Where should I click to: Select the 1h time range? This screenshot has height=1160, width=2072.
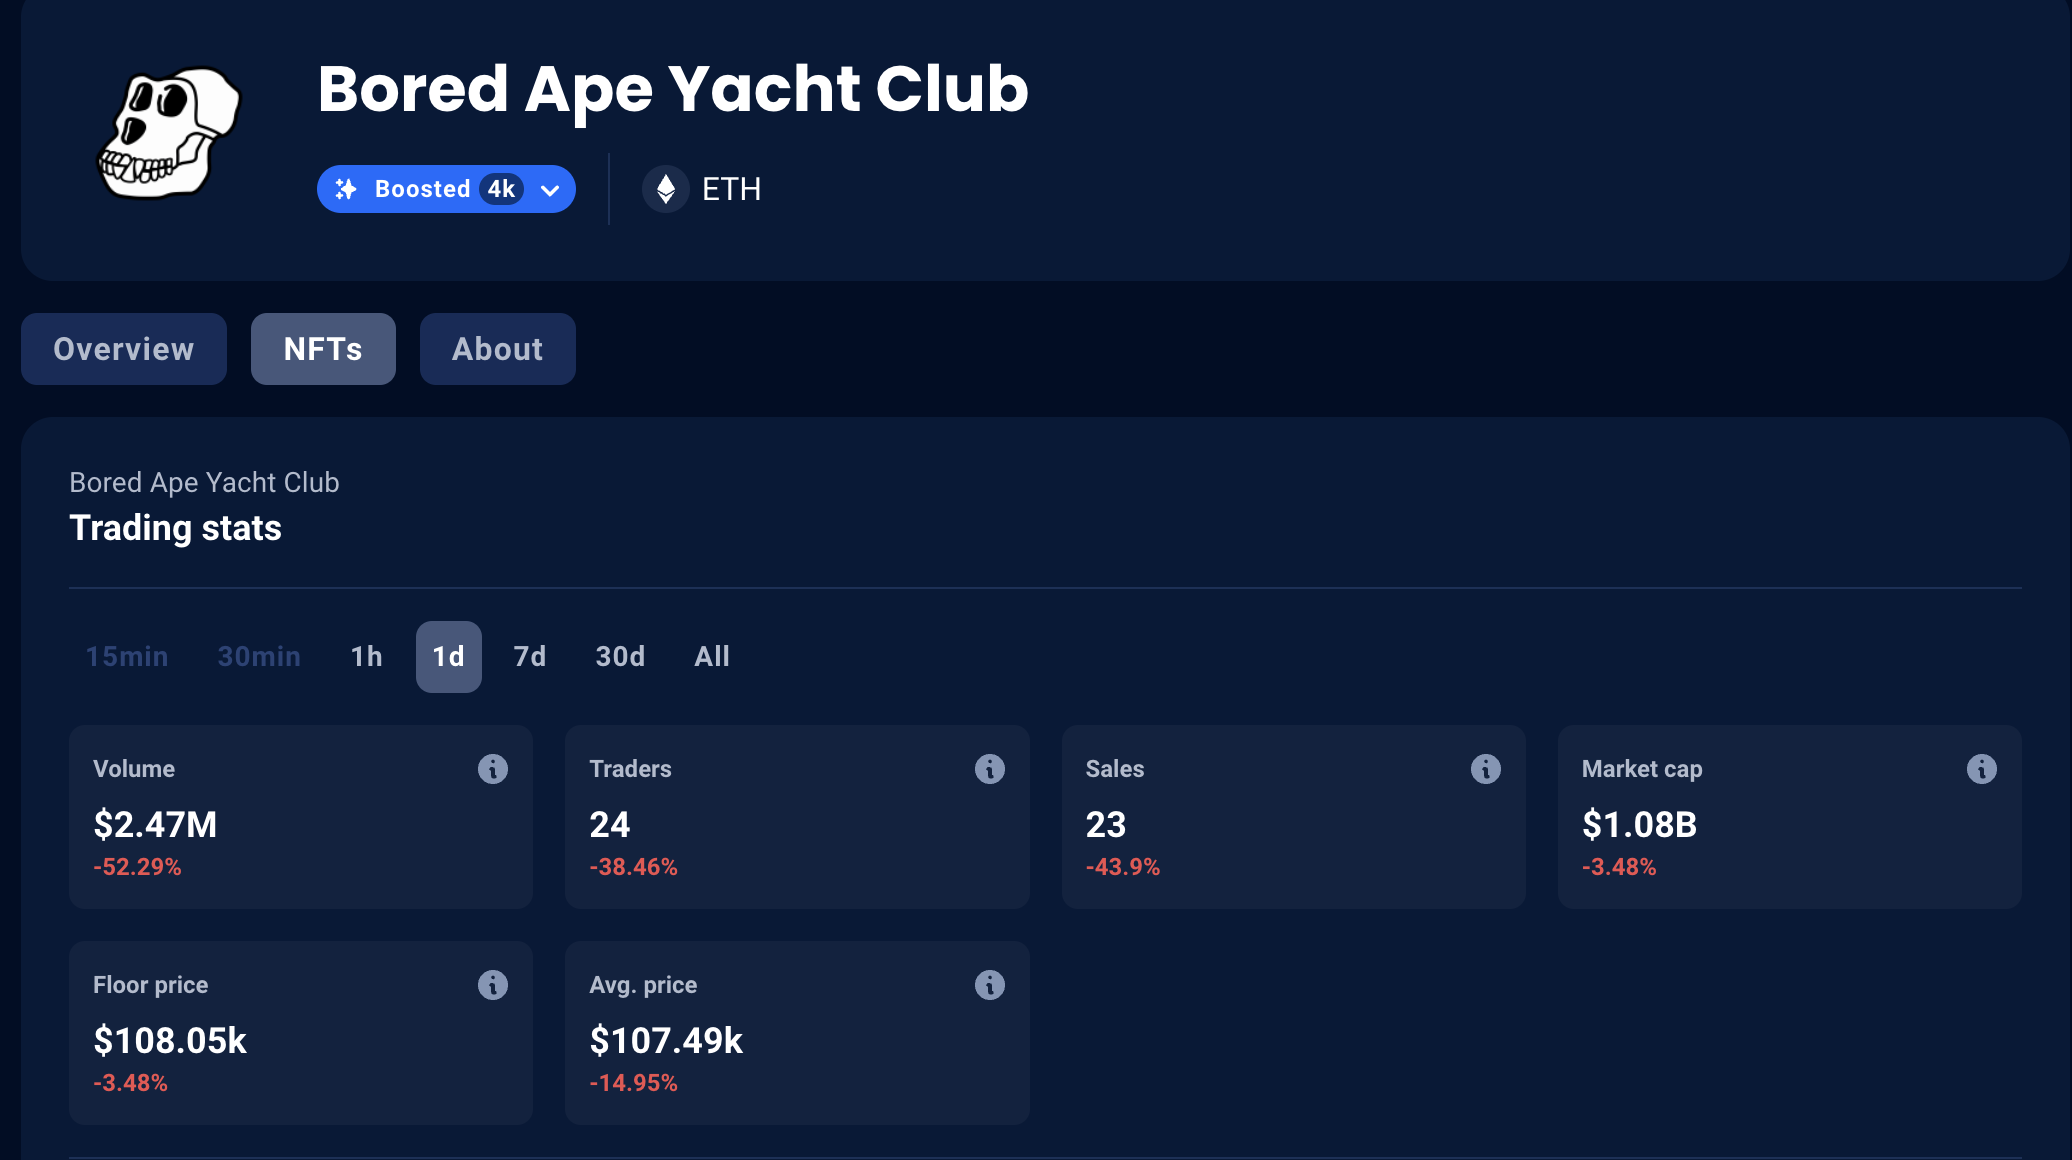(x=366, y=656)
